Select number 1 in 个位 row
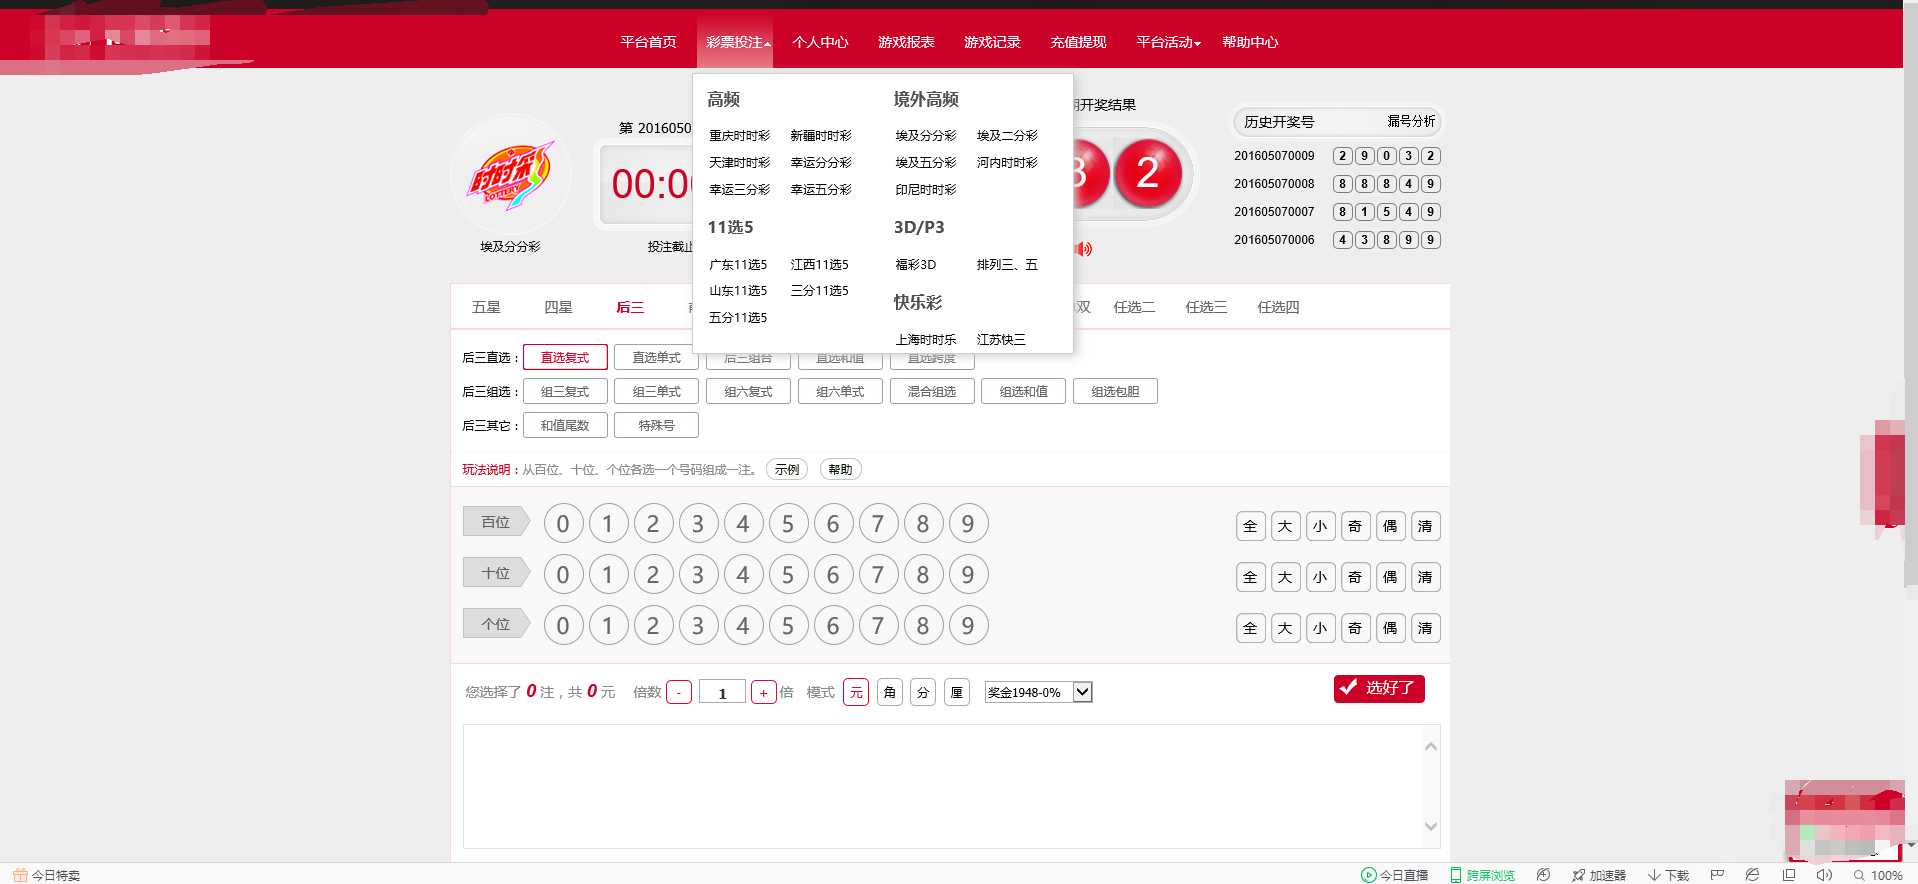 tap(608, 626)
